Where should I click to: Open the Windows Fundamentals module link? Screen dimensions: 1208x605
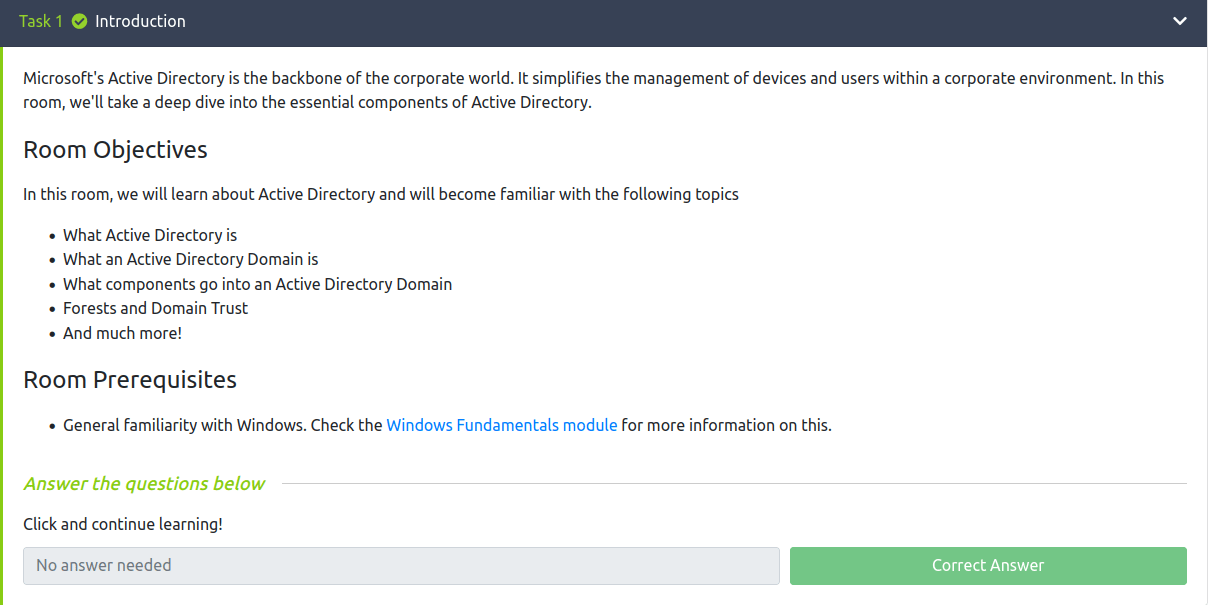click(x=501, y=425)
